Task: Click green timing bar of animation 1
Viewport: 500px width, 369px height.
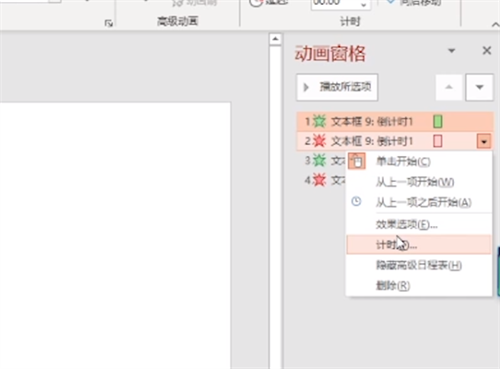Action: pos(438,121)
